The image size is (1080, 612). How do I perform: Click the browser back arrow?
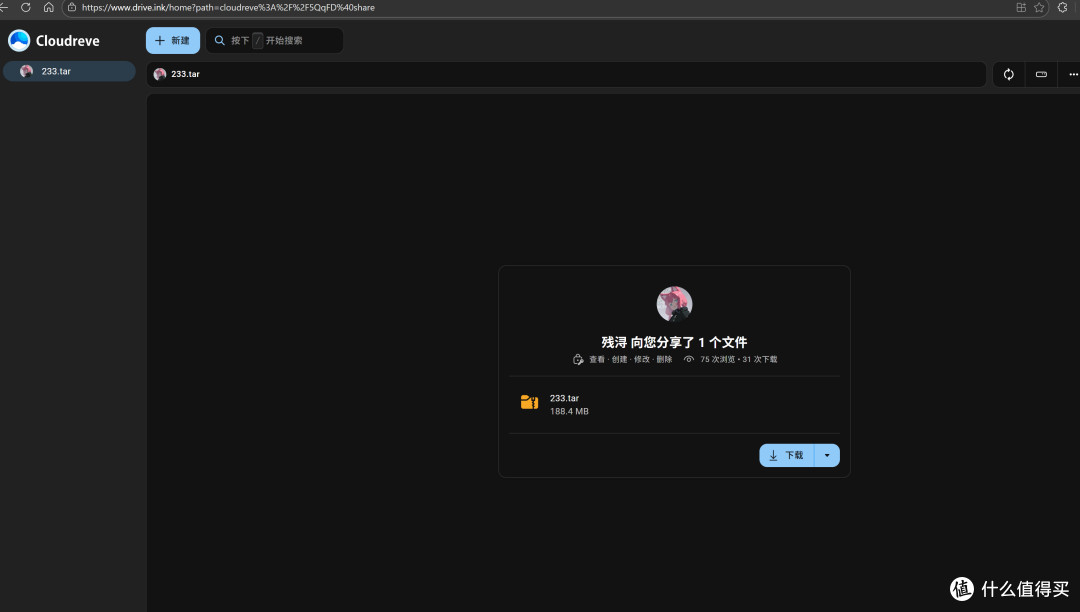4,8
